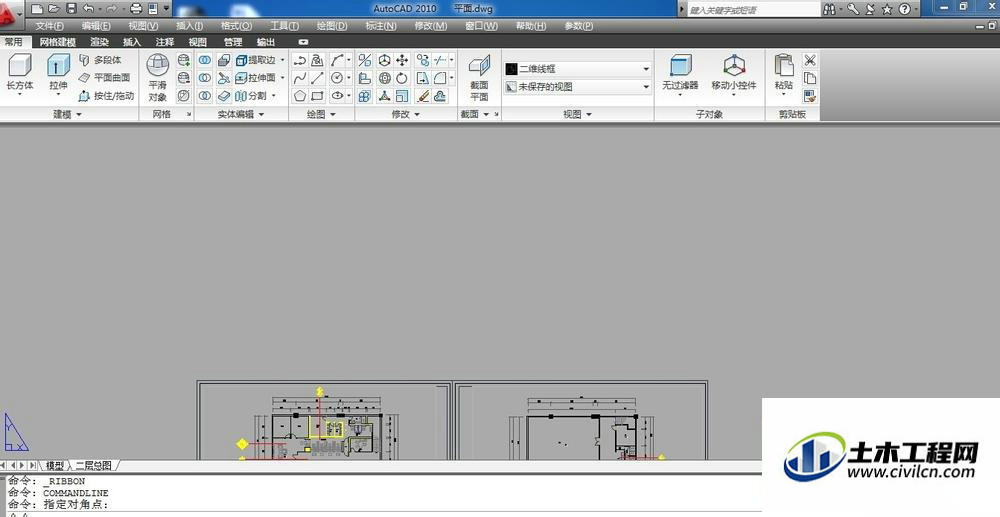Click the 多段体 polysolid tool
The height and width of the screenshot is (517, 1000).
pyautogui.click(x=100, y=60)
